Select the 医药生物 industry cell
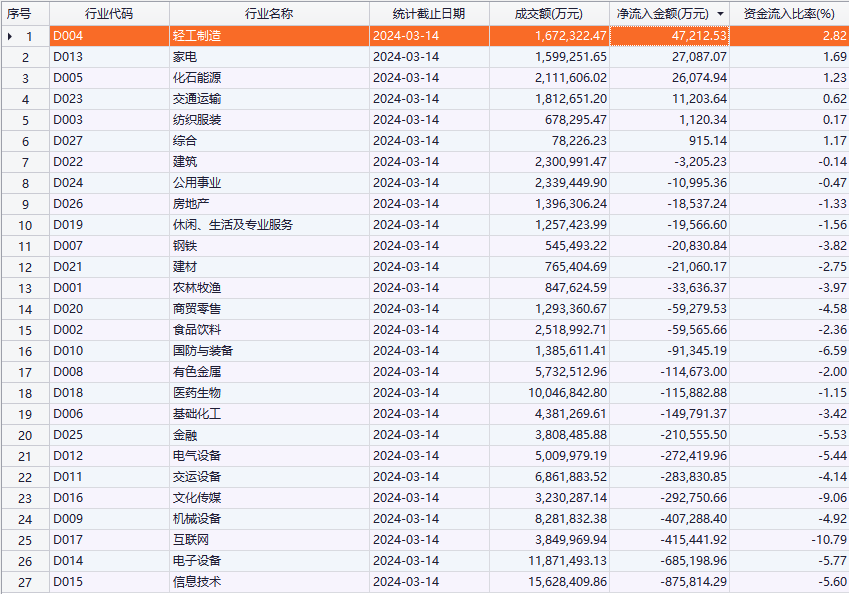Image resolution: width=849 pixels, height=594 pixels. 196,393
